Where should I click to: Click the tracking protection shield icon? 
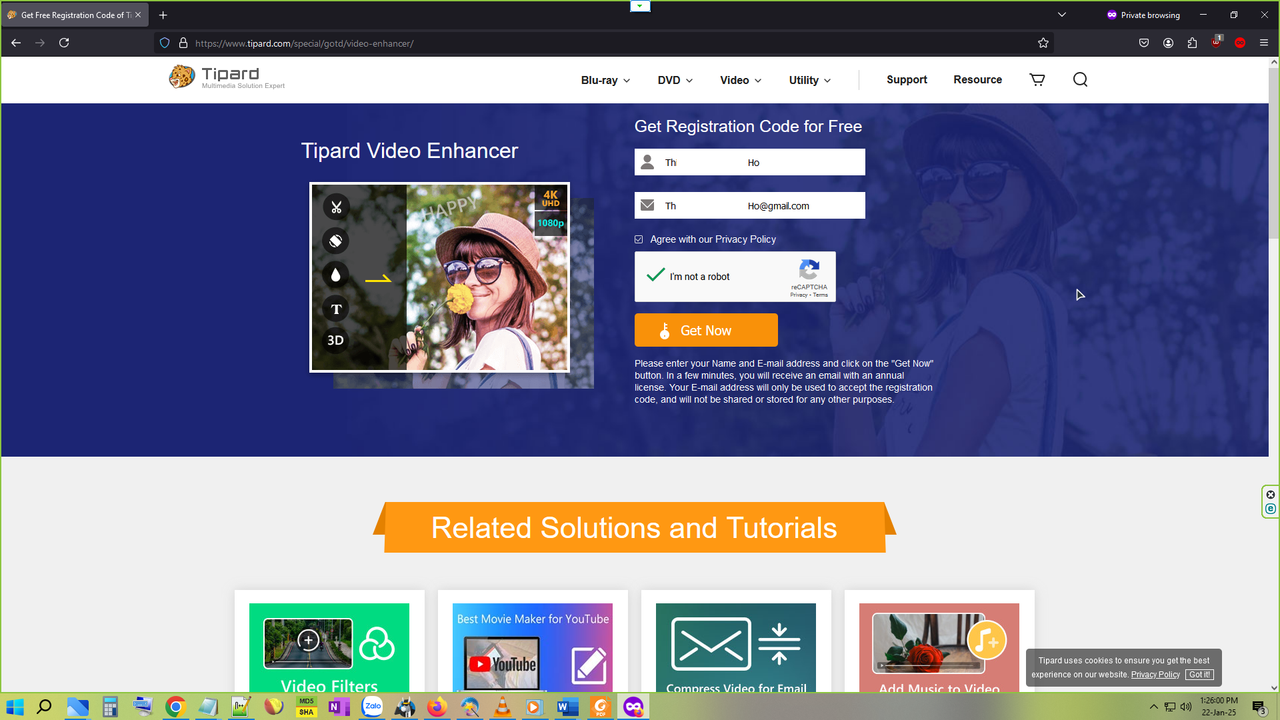[x=165, y=43]
